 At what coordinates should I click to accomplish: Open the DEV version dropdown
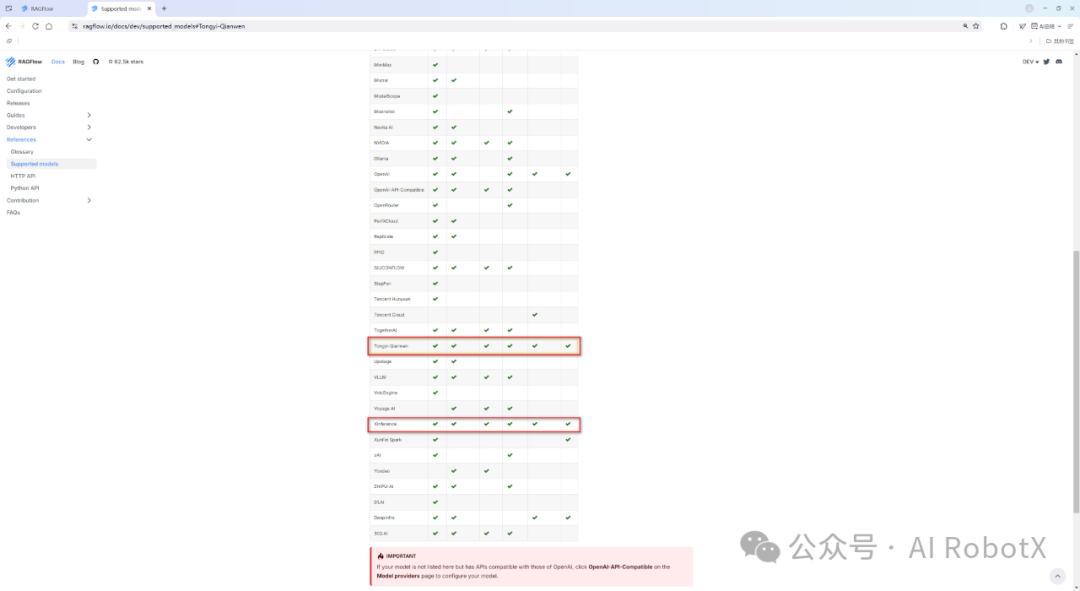click(x=1030, y=62)
